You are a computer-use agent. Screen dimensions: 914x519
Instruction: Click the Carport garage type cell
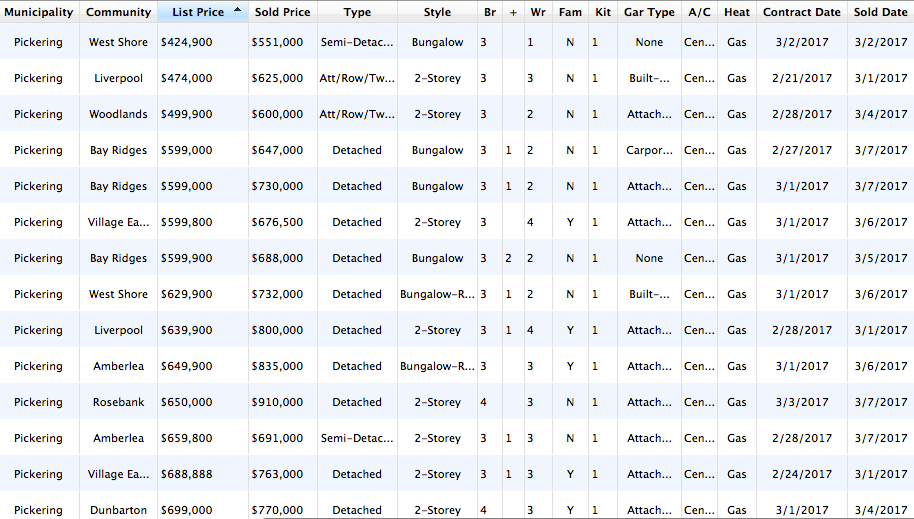click(x=649, y=151)
